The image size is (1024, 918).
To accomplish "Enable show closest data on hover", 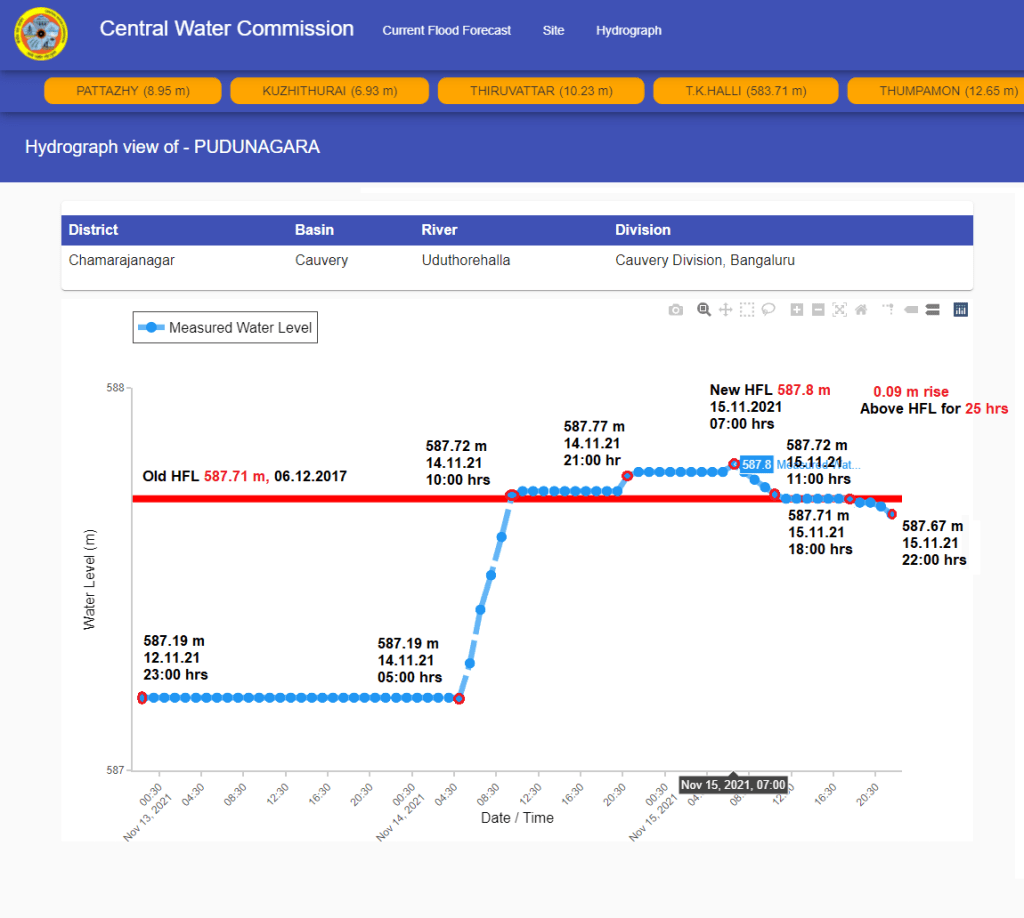I will (x=911, y=310).
